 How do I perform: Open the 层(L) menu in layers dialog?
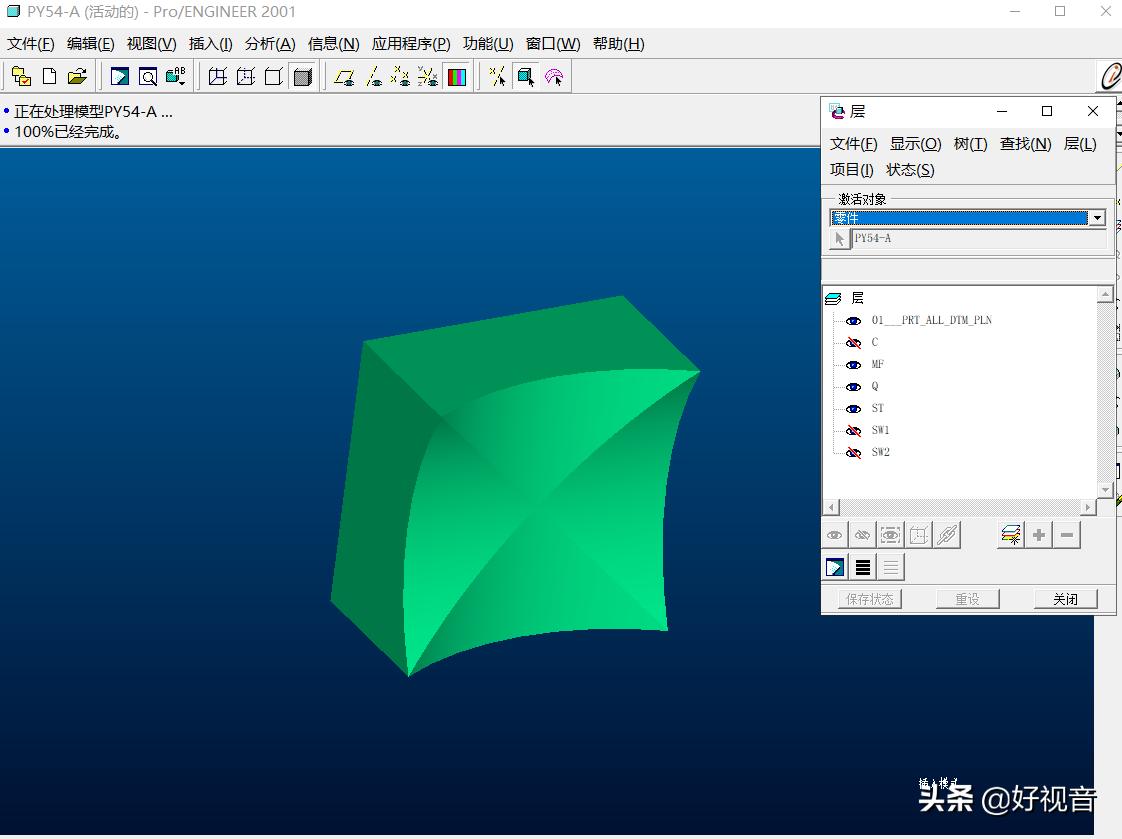pyautogui.click(x=1080, y=144)
